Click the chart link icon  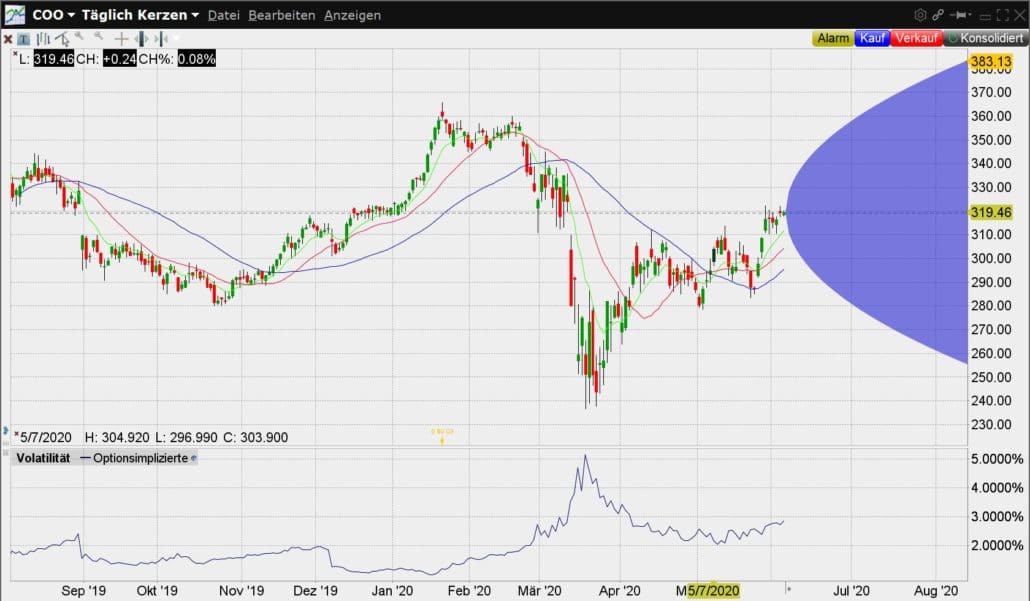(938, 15)
